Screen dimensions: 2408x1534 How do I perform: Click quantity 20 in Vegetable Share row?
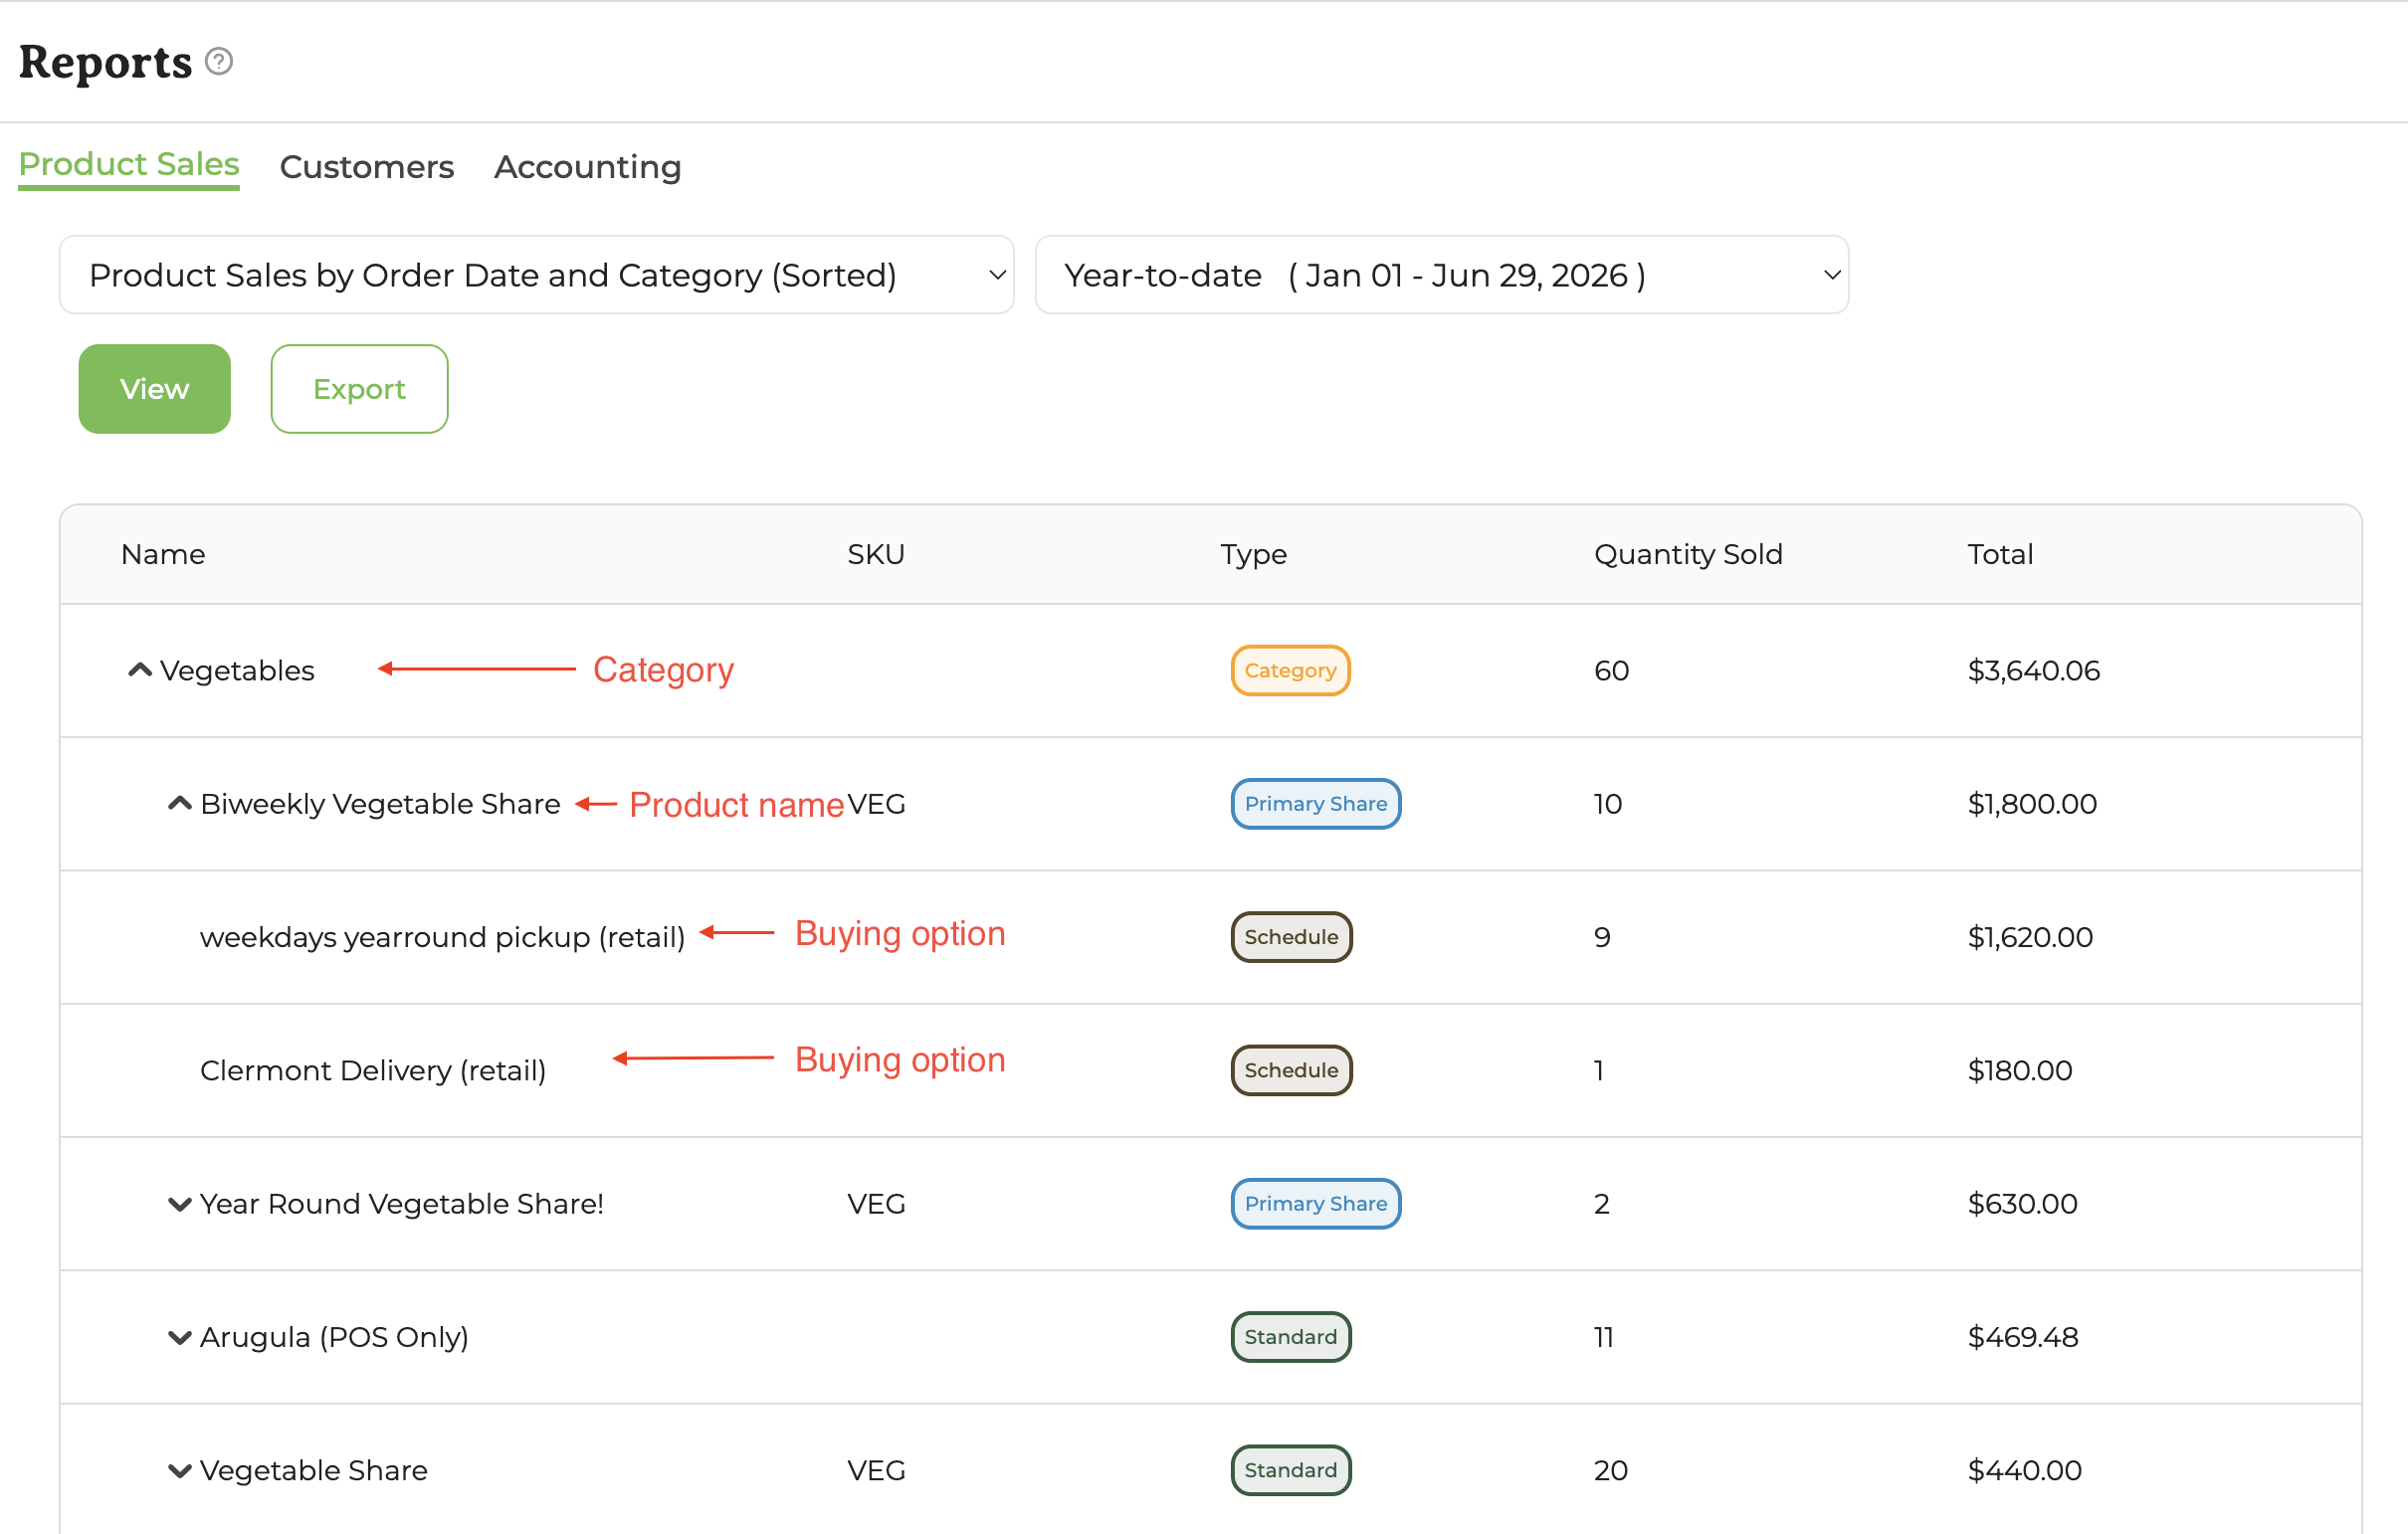(x=1611, y=1470)
